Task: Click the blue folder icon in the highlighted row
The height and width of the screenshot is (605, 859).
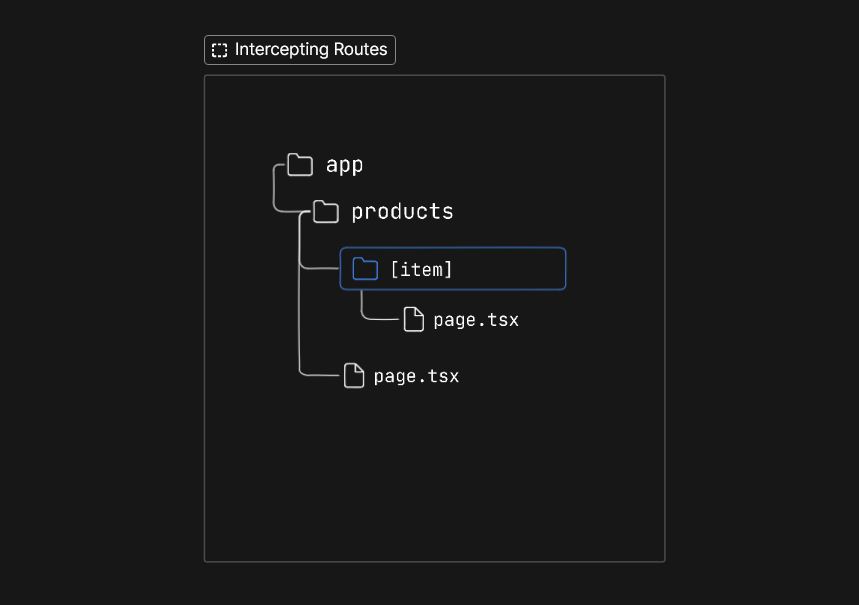Action: click(x=365, y=268)
